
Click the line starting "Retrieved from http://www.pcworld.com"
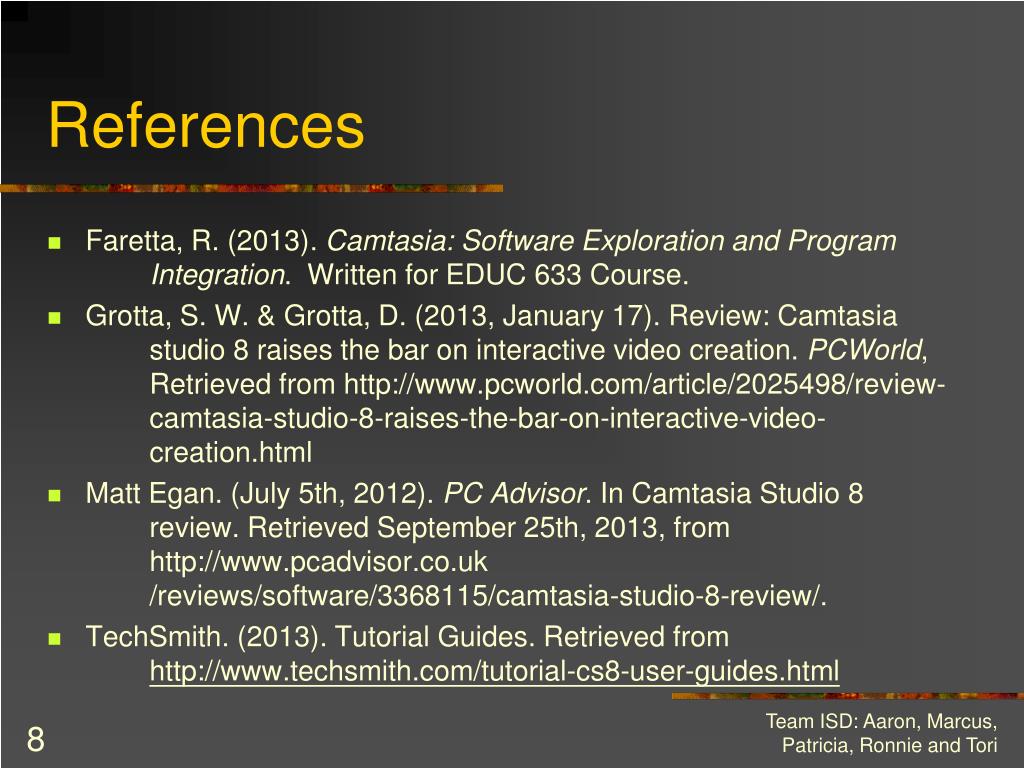click(547, 384)
